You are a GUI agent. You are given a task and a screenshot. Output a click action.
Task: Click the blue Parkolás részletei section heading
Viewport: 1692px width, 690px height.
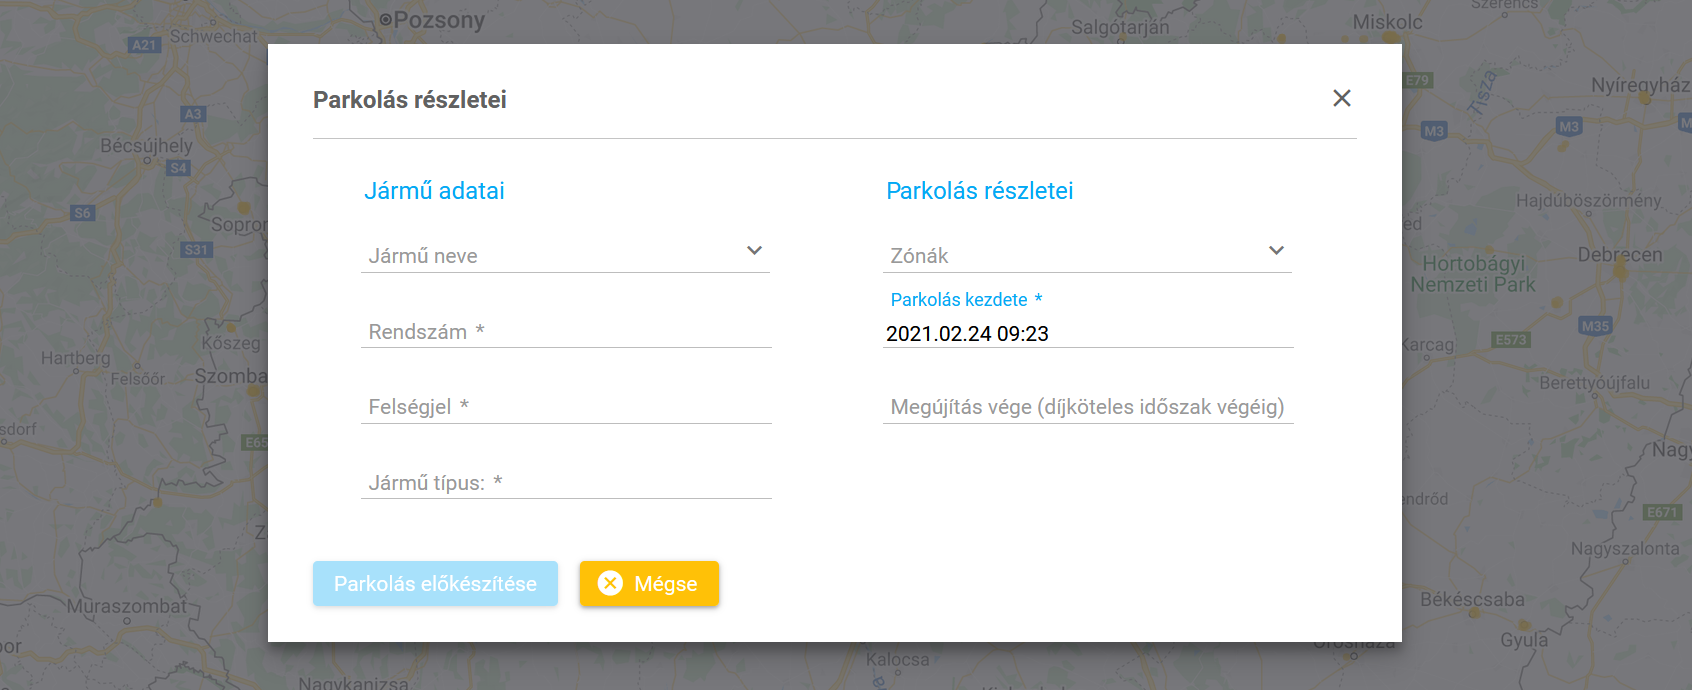click(979, 191)
